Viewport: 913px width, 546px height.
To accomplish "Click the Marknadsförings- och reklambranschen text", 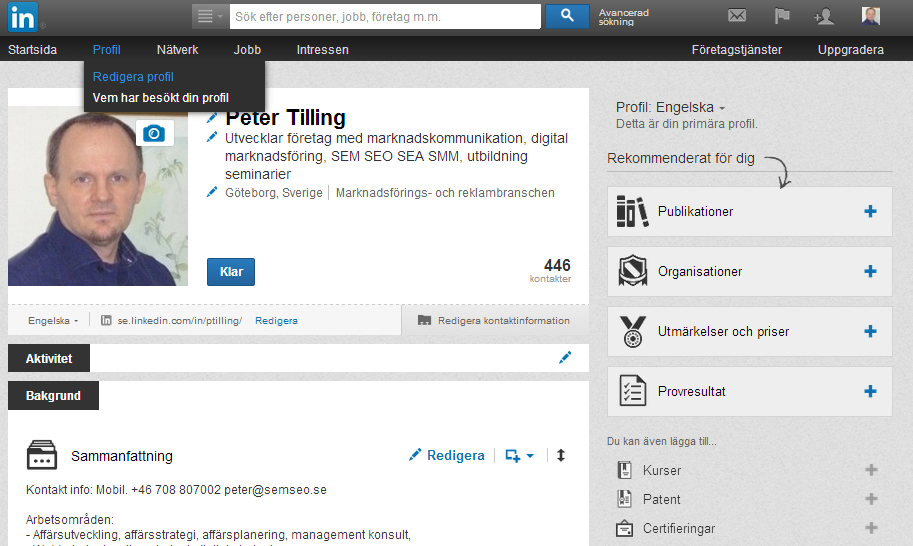I will (445, 193).
